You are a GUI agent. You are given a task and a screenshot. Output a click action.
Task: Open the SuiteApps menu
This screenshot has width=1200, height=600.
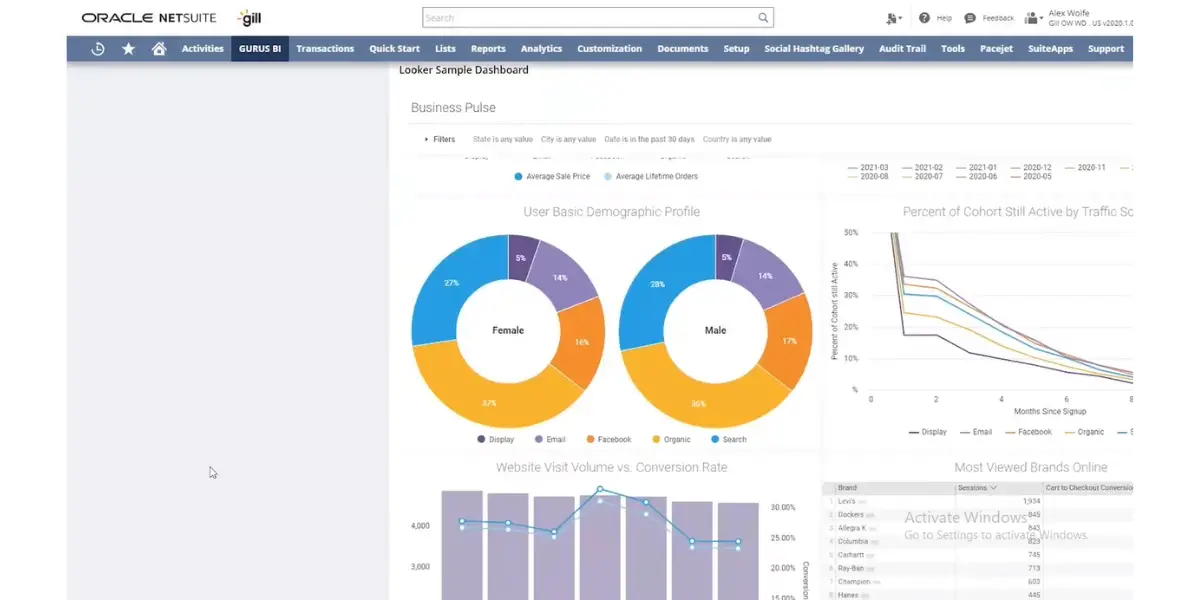click(1050, 48)
